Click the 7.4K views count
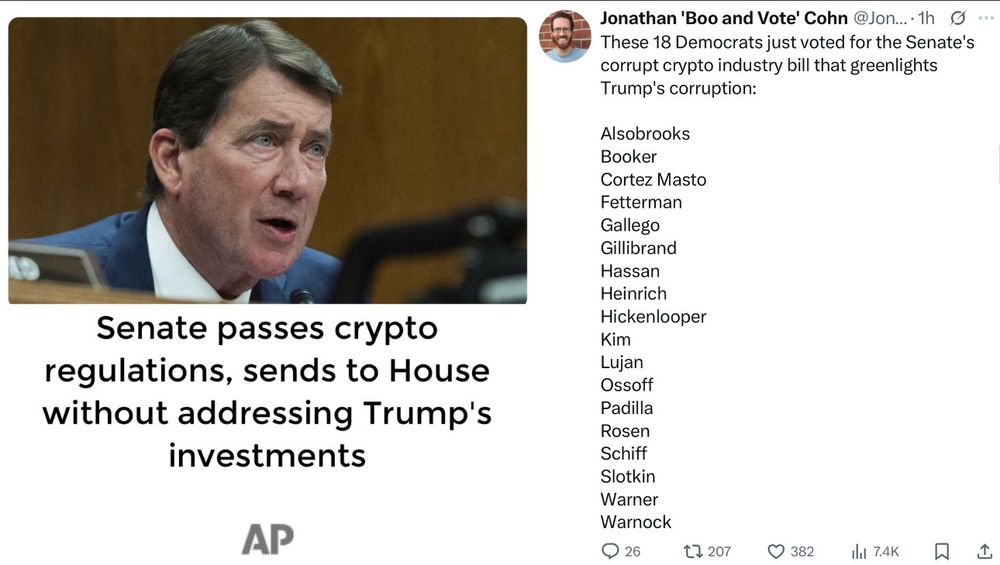Screen dimensions: 1000x565 pos(886,551)
